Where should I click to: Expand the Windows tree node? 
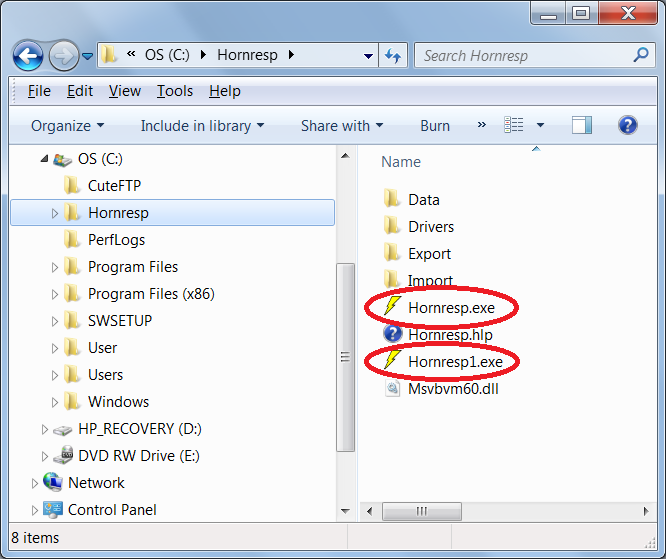click(x=55, y=402)
